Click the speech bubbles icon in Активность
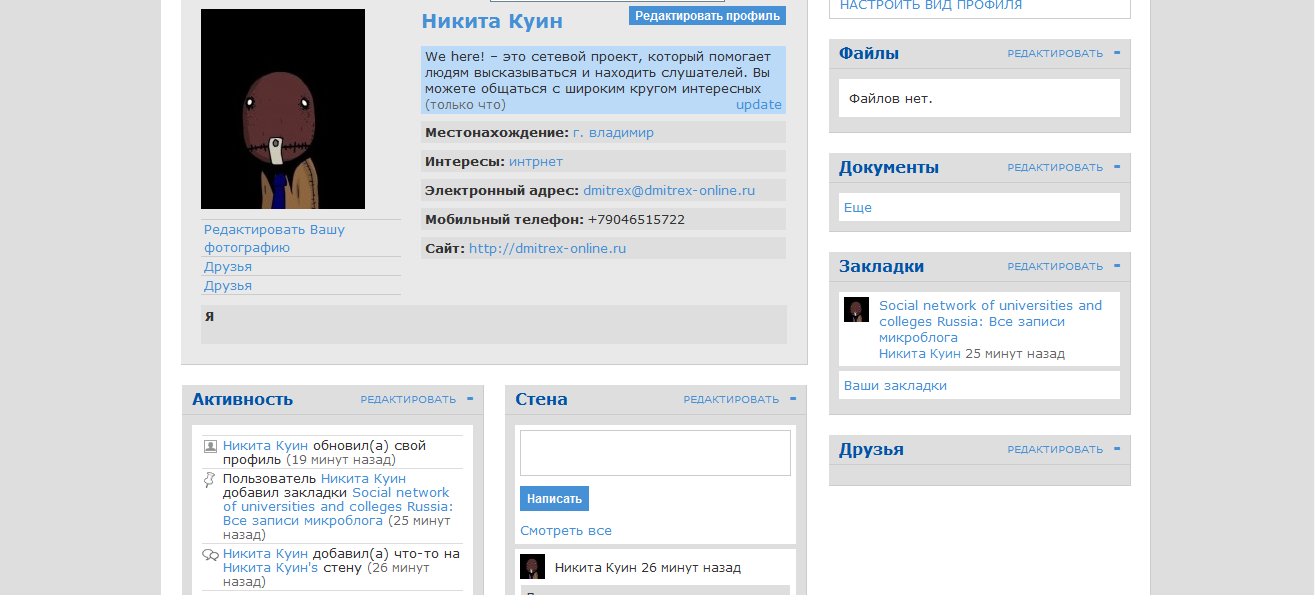Viewport: 1315px width, 595px height. (x=210, y=555)
